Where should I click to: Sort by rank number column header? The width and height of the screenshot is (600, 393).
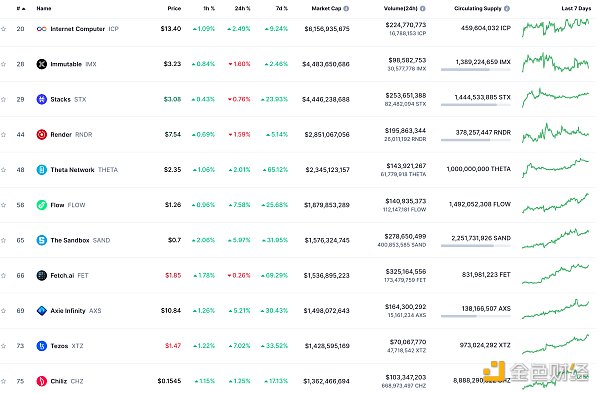click(21, 8)
